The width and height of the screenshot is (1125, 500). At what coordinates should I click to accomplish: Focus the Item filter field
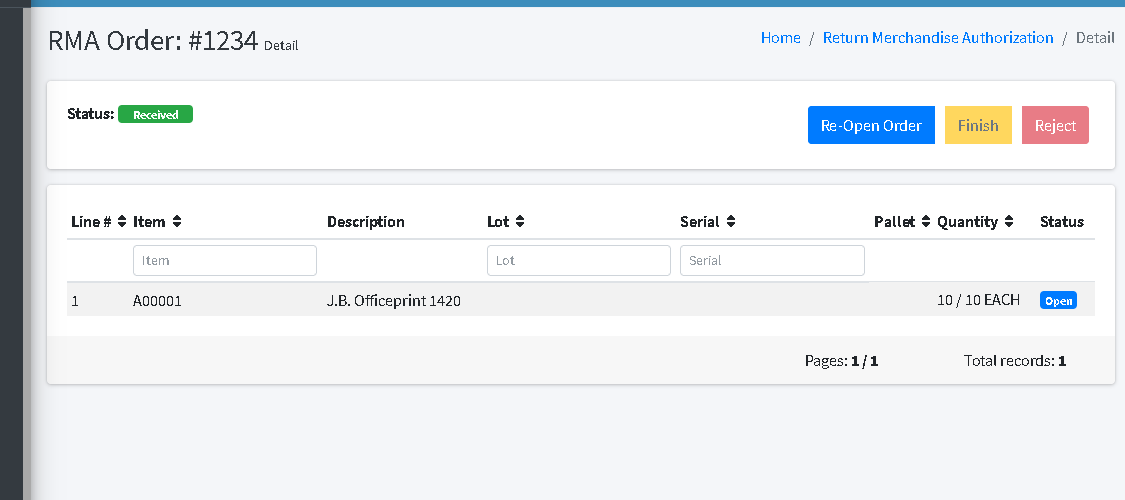(x=225, y=261)
